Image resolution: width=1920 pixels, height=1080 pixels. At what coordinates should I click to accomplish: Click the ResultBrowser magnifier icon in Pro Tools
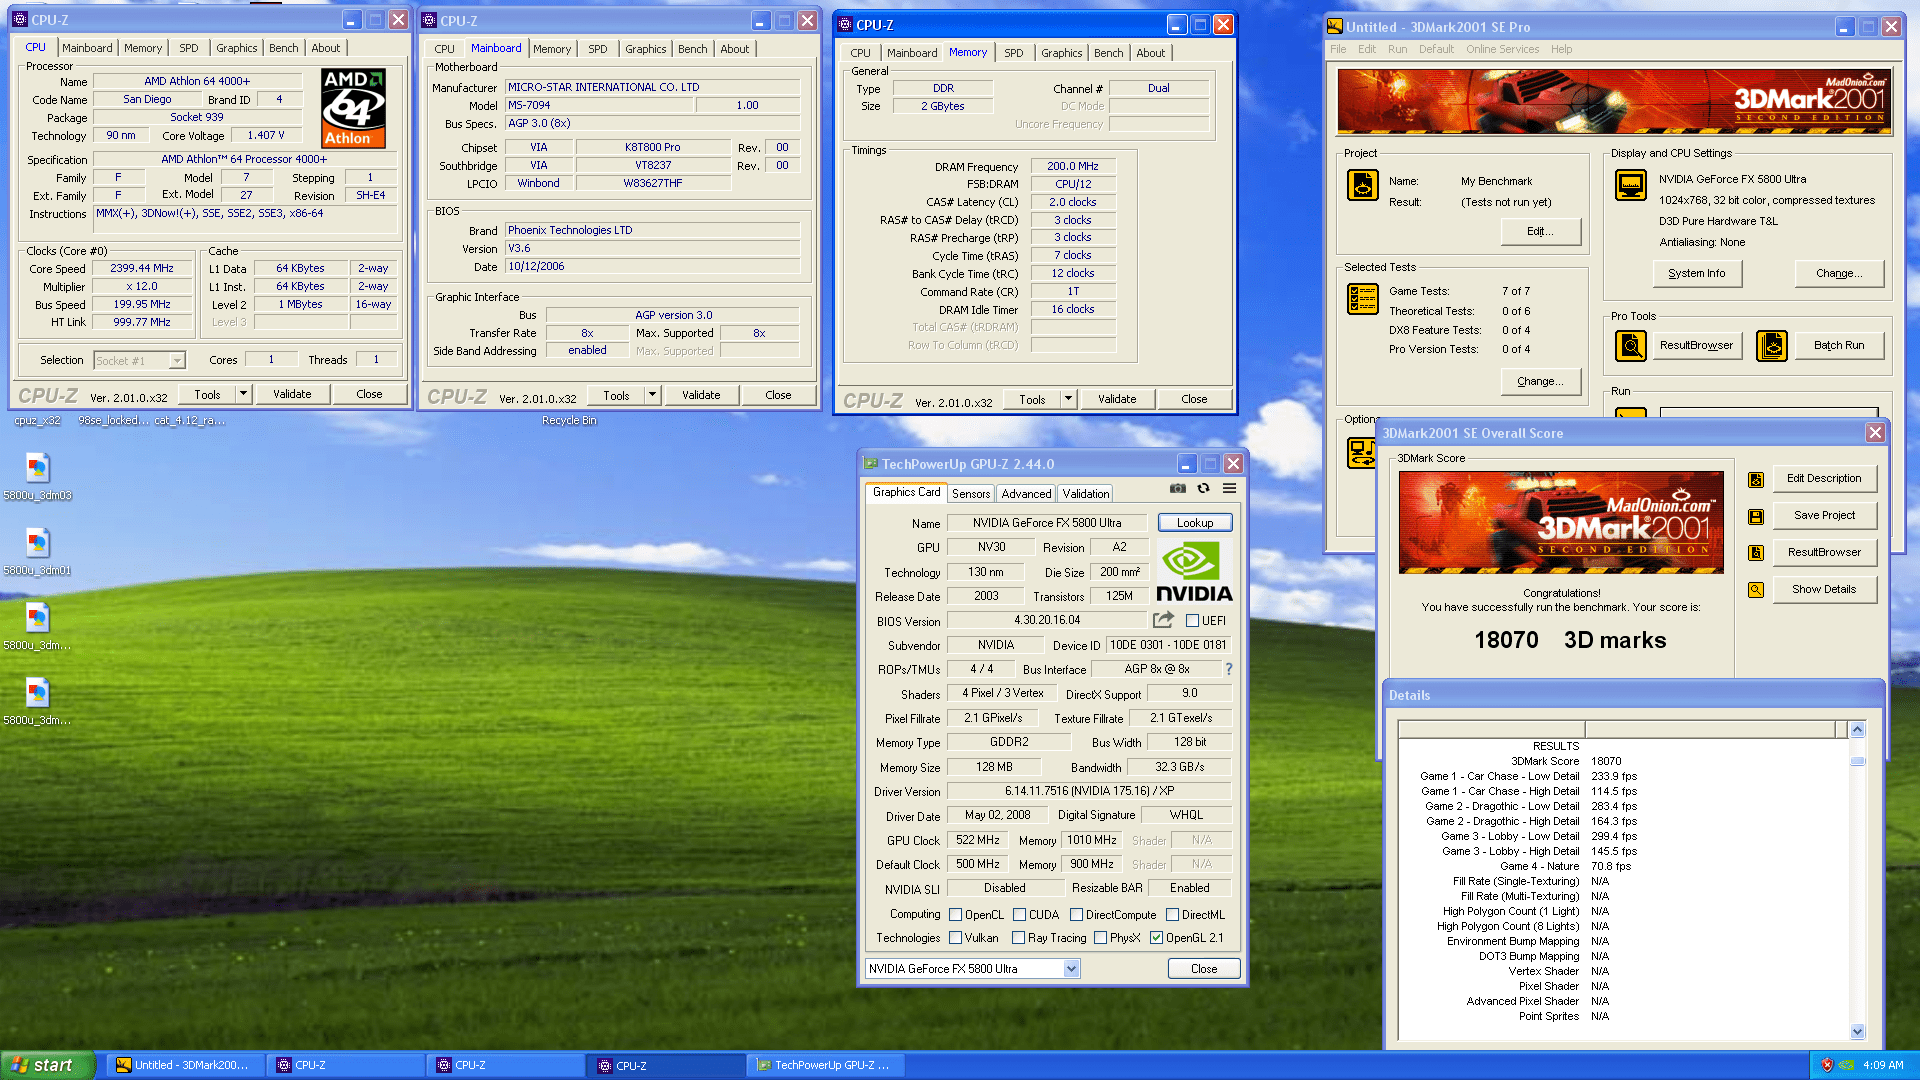(1631, 346)
